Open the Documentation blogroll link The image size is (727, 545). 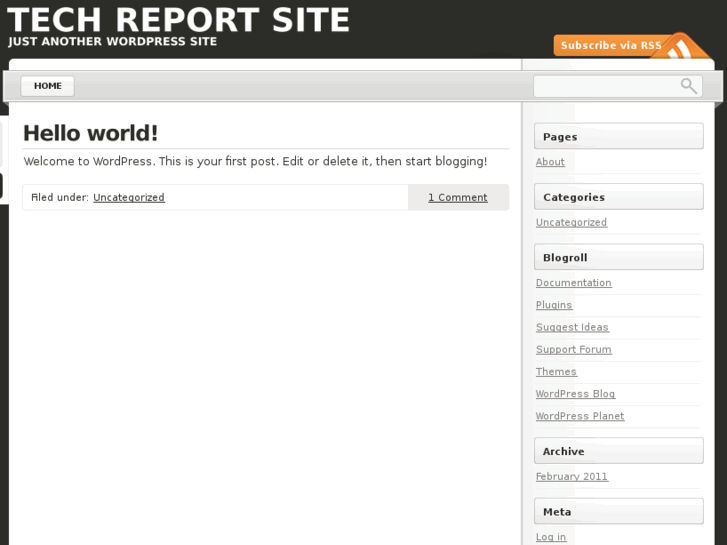point(574,283)
